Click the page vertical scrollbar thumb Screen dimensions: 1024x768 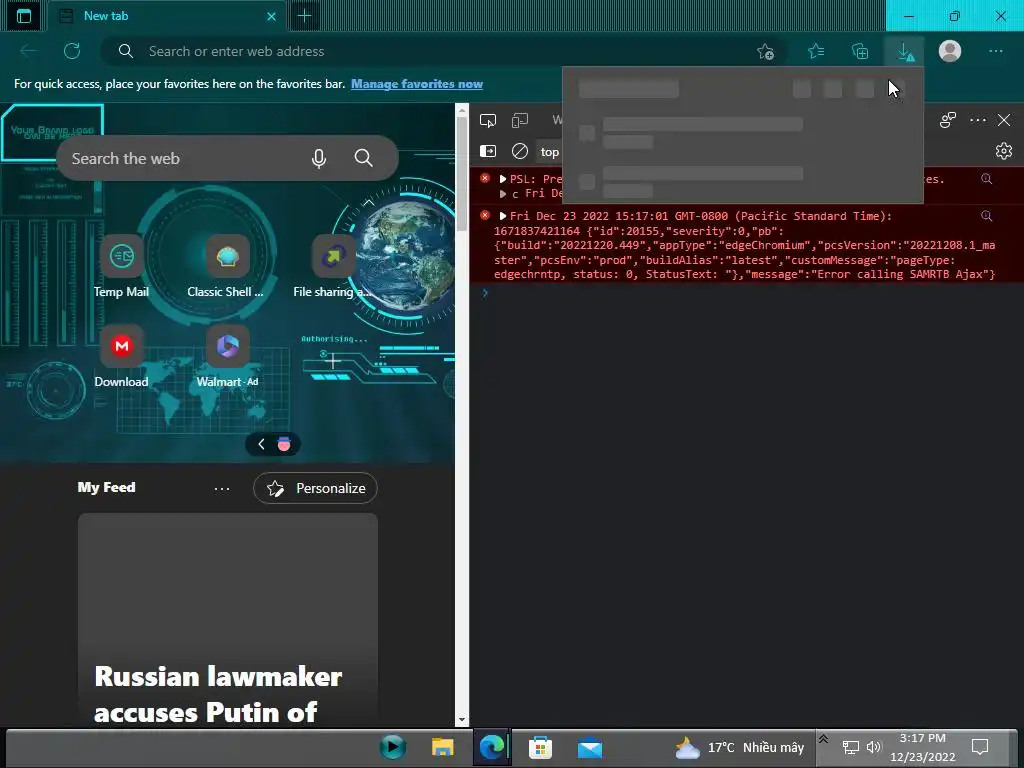pyautogui.click(x=462, y=173)
